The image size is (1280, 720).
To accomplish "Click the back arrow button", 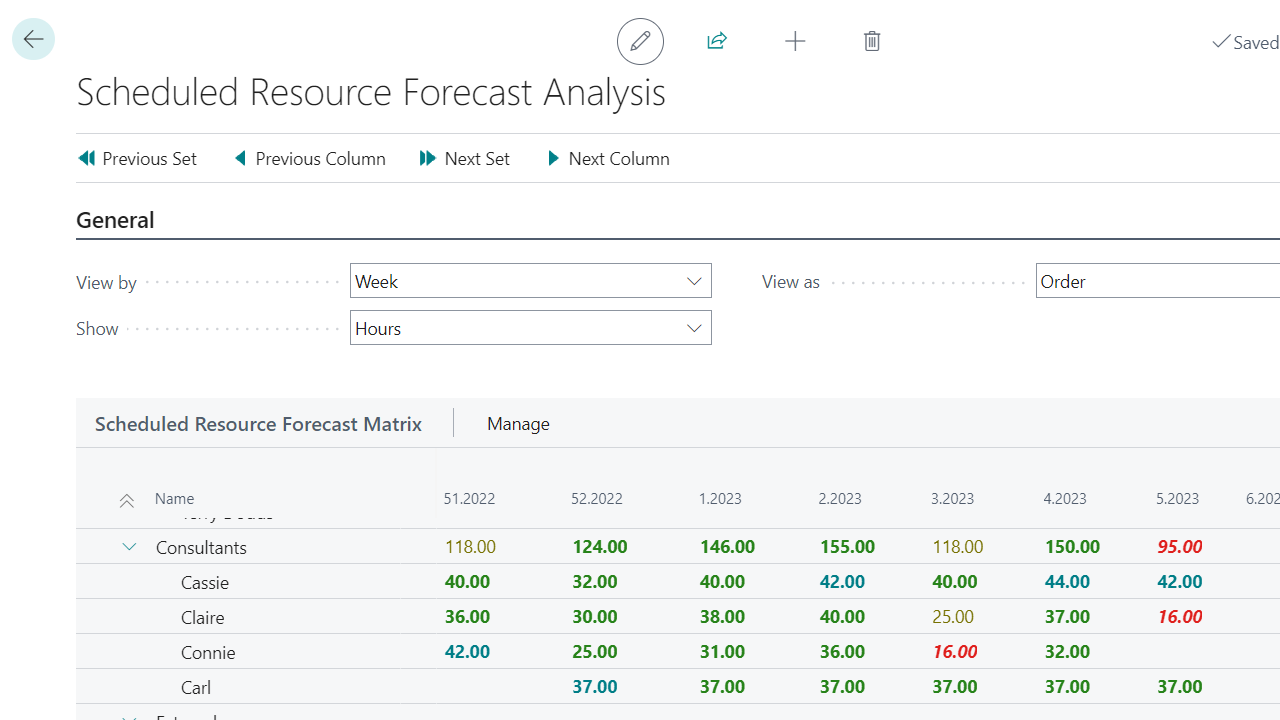I will coord(33,40).
